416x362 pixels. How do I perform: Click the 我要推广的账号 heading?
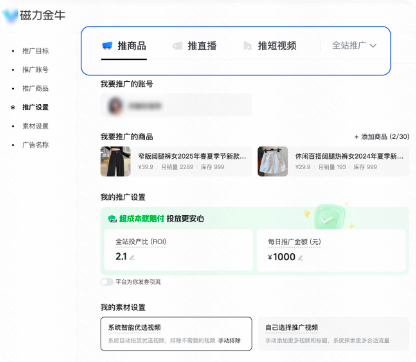click(127, 84)
